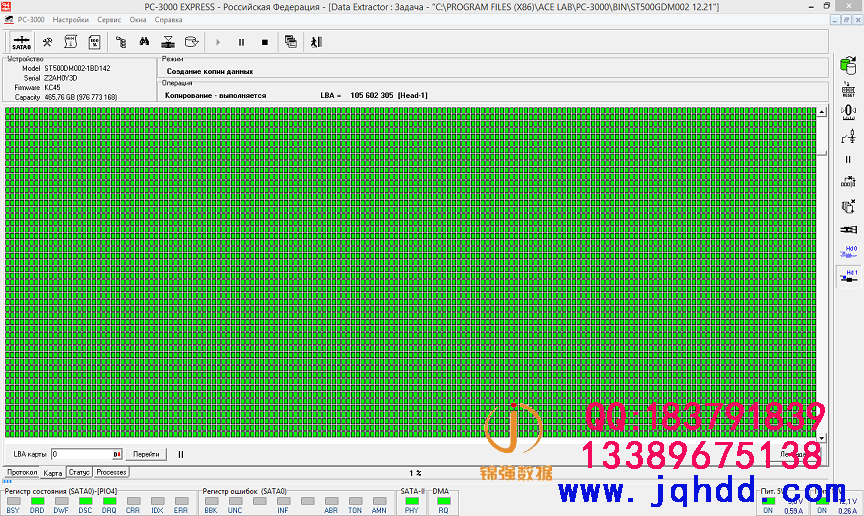Image resolution: width=864 pixels, height=516 pixels.
Task: Open the Настройки menu
Action: coord(71,20)
